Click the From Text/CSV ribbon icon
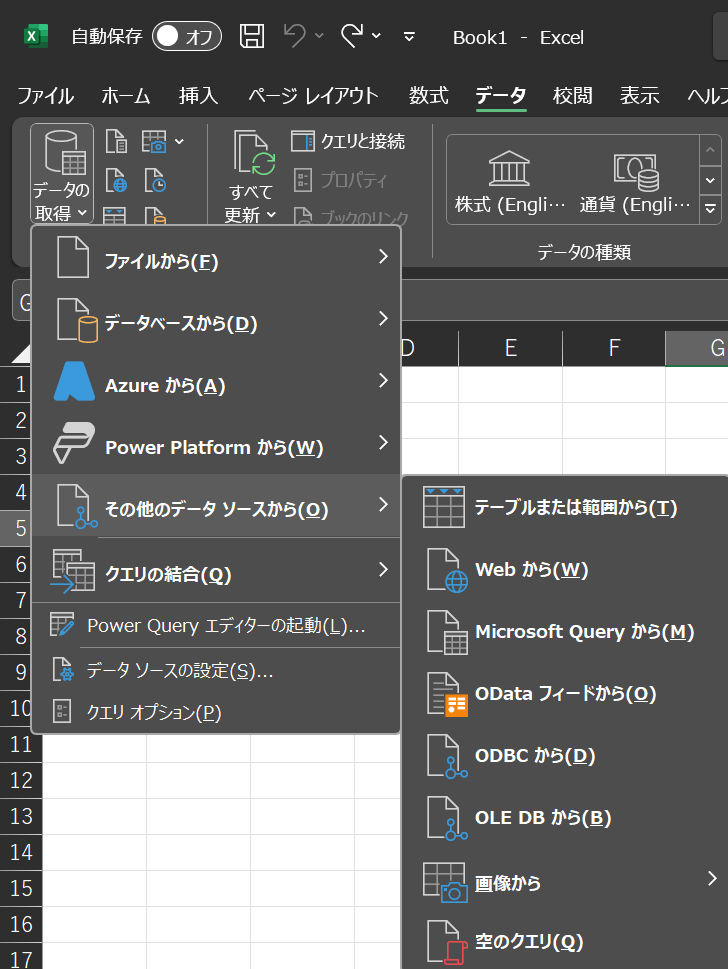This screenshot has width=728, height=969. (x=116, y=142)
